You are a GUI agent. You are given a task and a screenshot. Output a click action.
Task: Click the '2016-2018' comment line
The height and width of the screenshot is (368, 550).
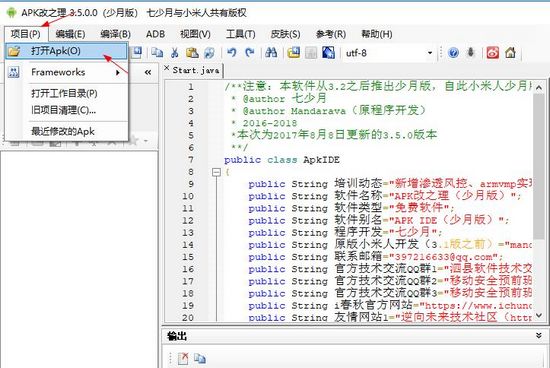264,123
